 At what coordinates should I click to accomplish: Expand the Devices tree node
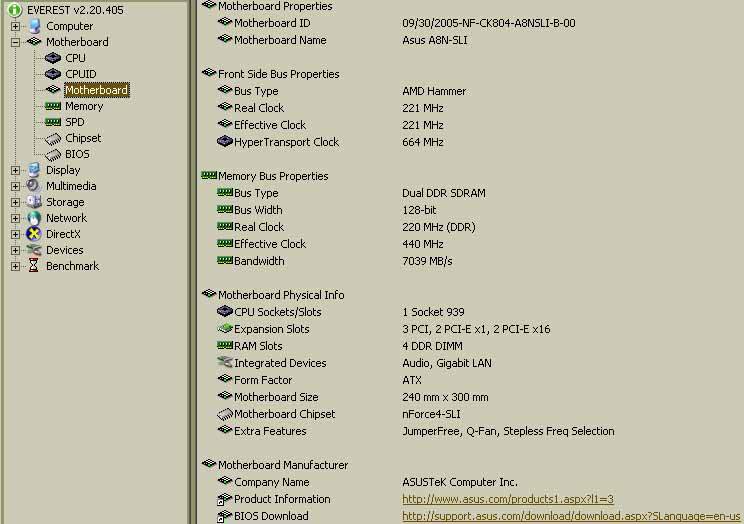[x=15, y=250]
